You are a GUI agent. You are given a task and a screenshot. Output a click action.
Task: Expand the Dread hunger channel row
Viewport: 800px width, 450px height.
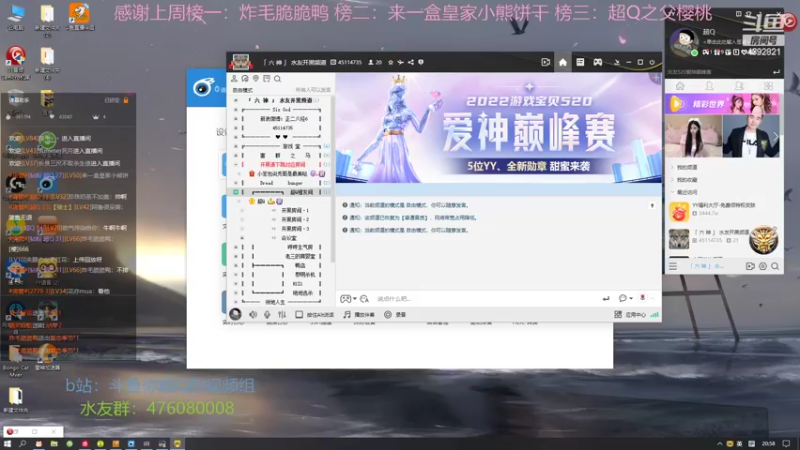click(236, 183)
